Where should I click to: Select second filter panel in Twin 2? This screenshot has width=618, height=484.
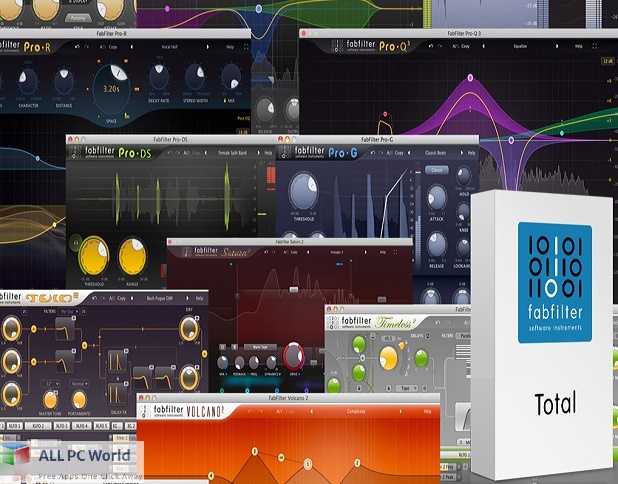[65, 361]
